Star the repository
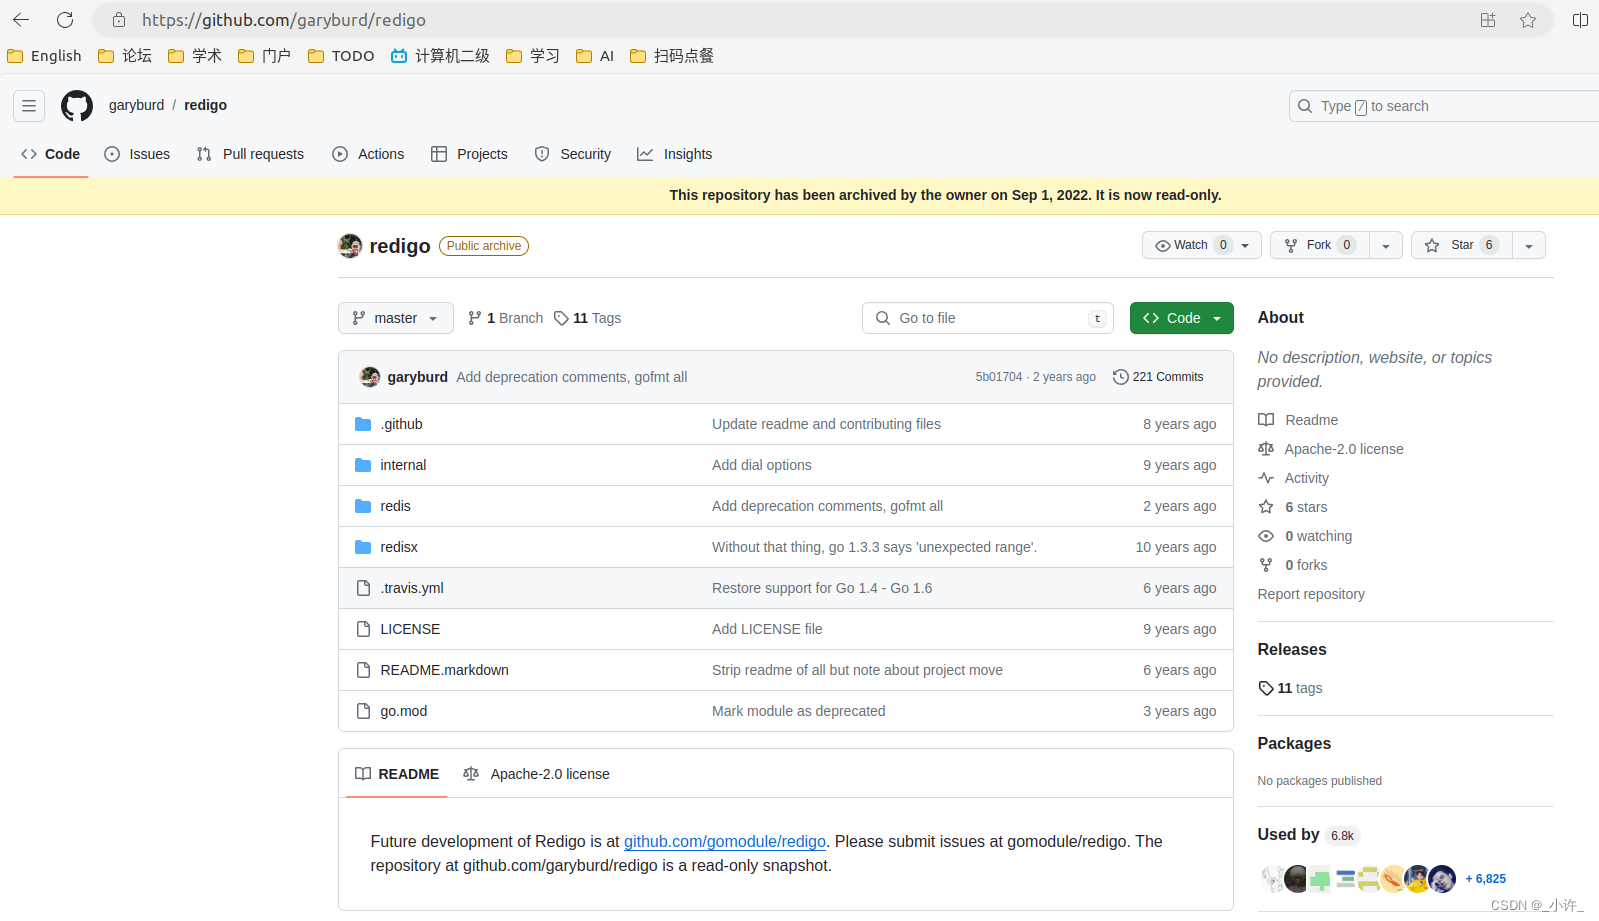Image resolution: width=1599 pixels, height=921 pixels. 1462,245
